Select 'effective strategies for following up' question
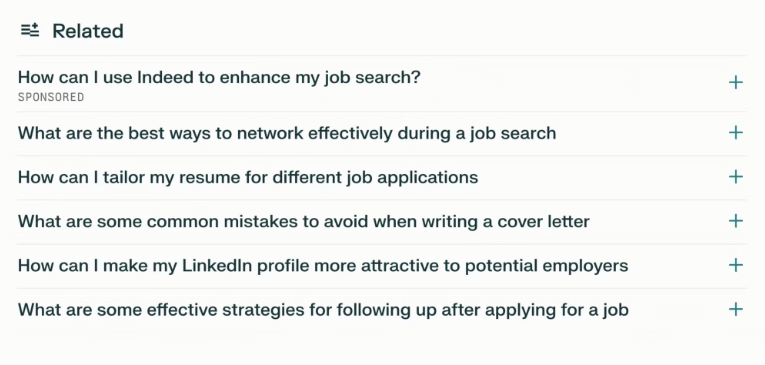This screenshot has height=365, width=765. click(323, 310)
